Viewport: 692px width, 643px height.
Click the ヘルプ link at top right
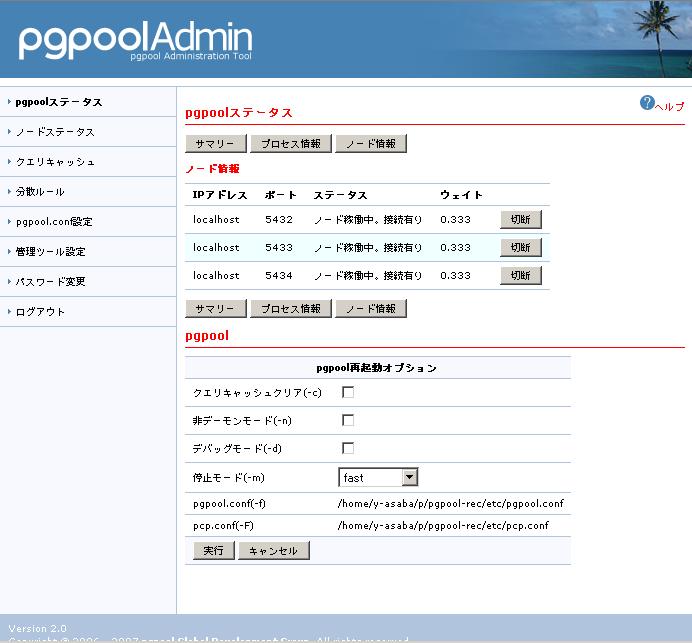click(x=669, y=106)
